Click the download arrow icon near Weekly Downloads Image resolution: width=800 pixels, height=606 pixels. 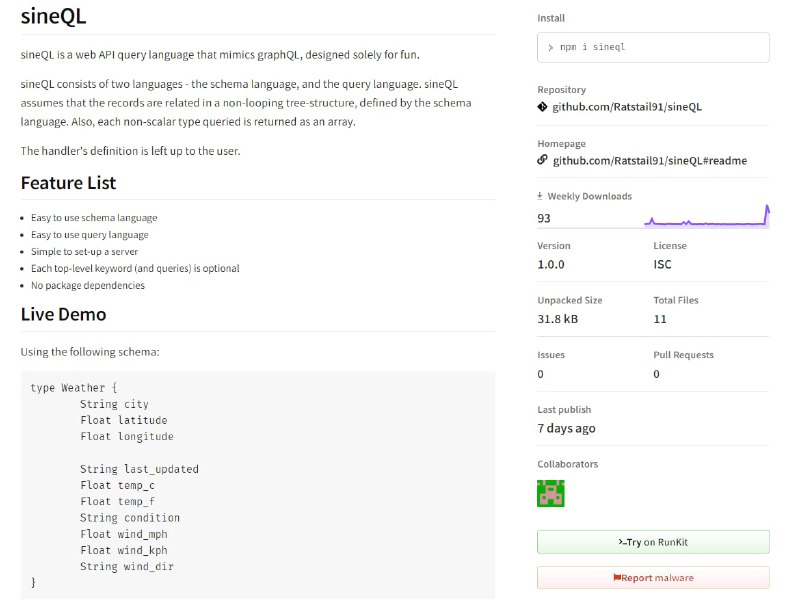tap(542, 196)
